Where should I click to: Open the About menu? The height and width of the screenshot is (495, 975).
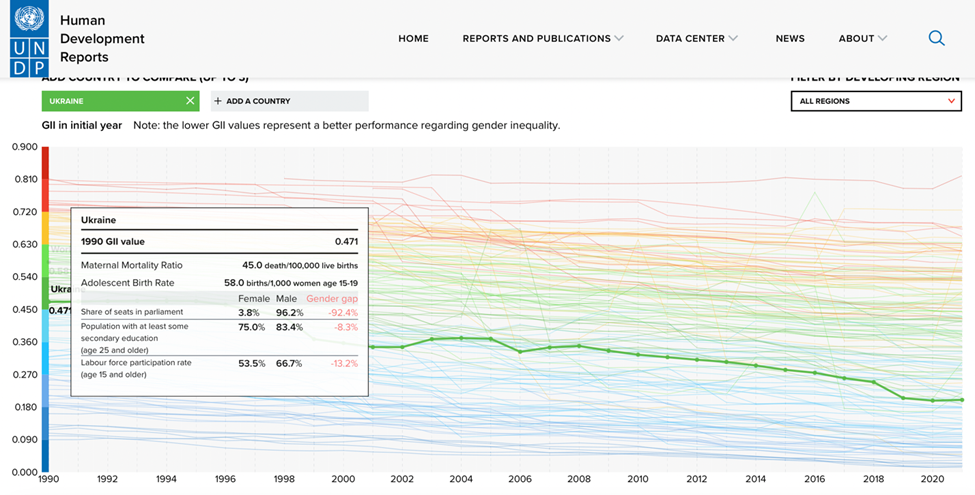(856, 39)
